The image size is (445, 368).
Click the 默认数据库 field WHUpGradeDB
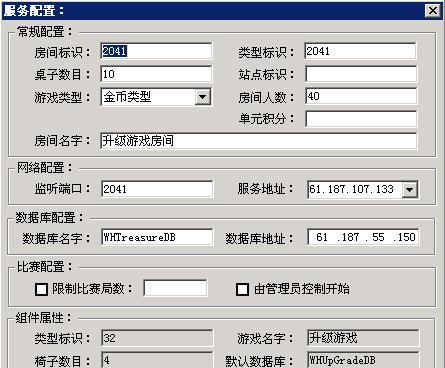pos(363,360)
